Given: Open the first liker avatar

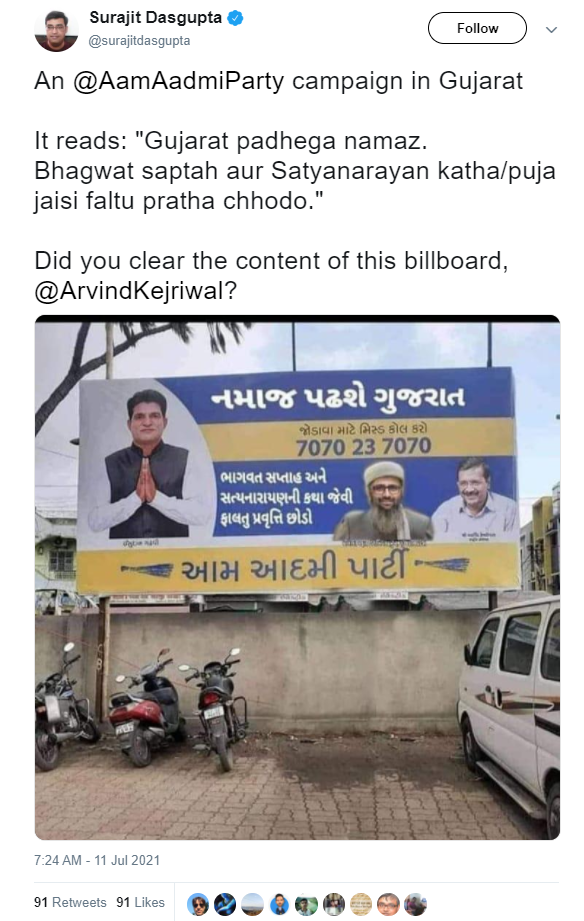Looking at the screenshot, I should point(198,904).
